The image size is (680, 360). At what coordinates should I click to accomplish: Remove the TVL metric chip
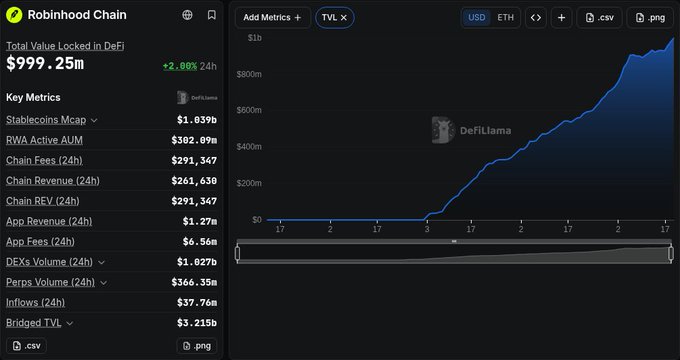pyautogui.click(x=344, y=18)
